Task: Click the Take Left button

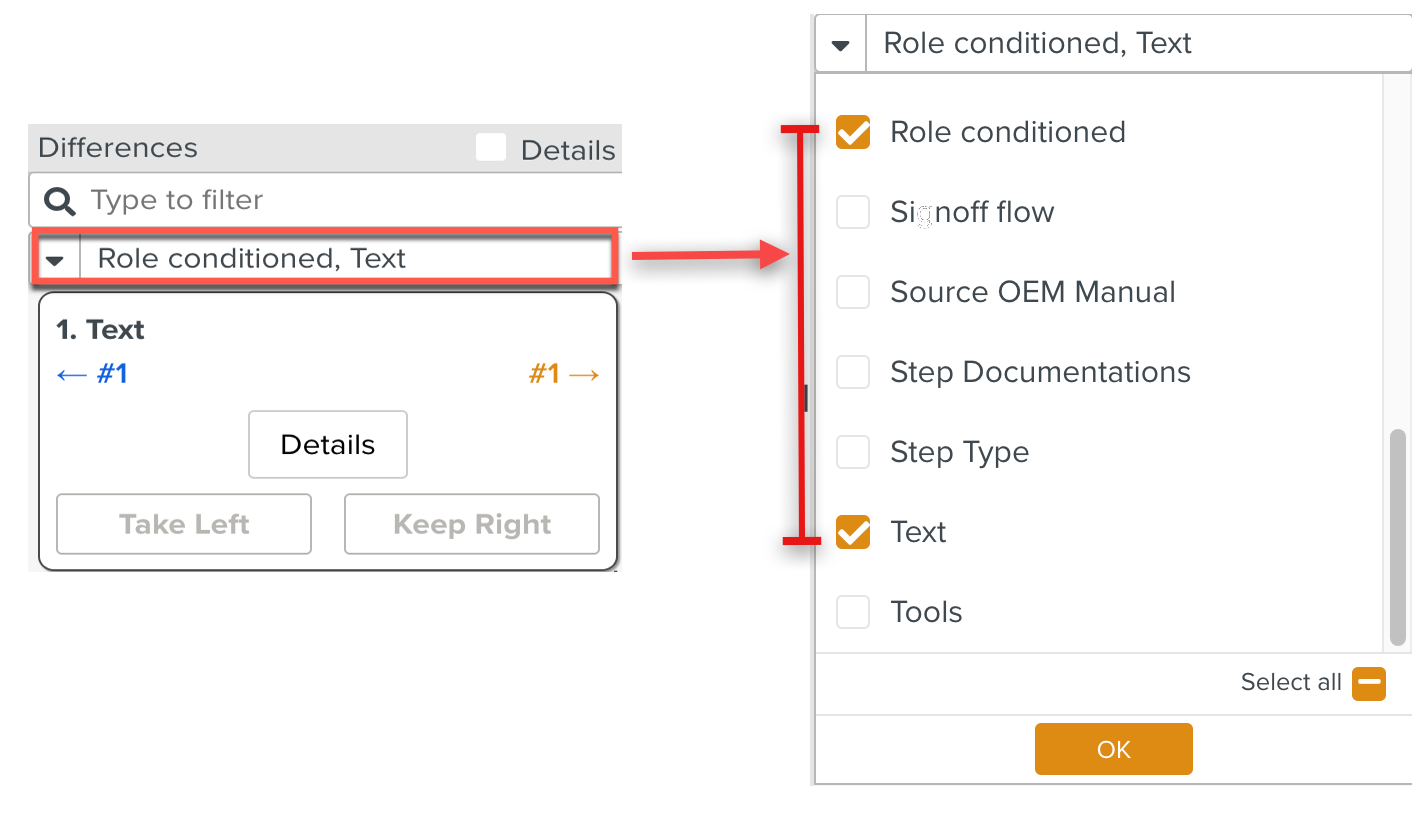Action: click(x=184, y=524)
